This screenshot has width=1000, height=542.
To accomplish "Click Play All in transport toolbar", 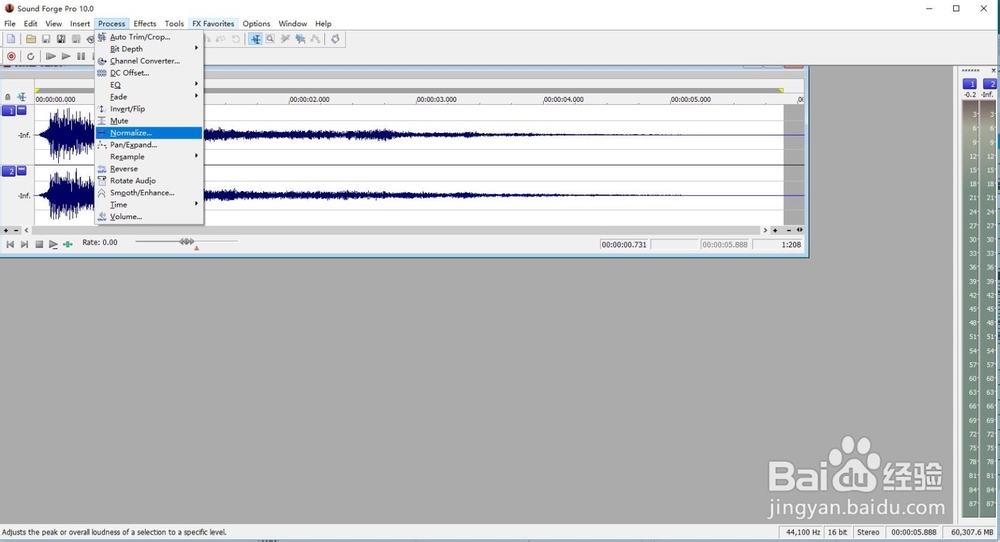I will (50, 56).
